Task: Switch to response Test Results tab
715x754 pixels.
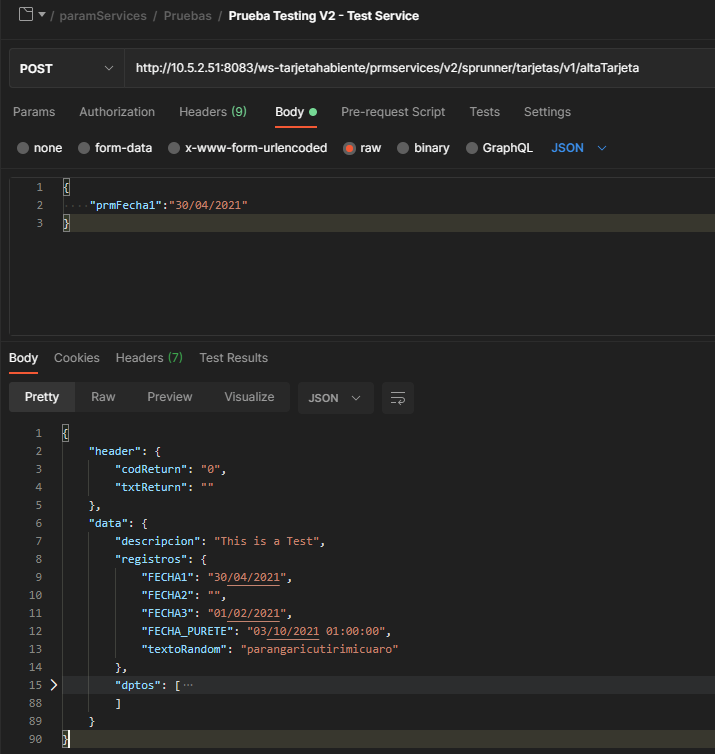Action: tap(233, 358)
